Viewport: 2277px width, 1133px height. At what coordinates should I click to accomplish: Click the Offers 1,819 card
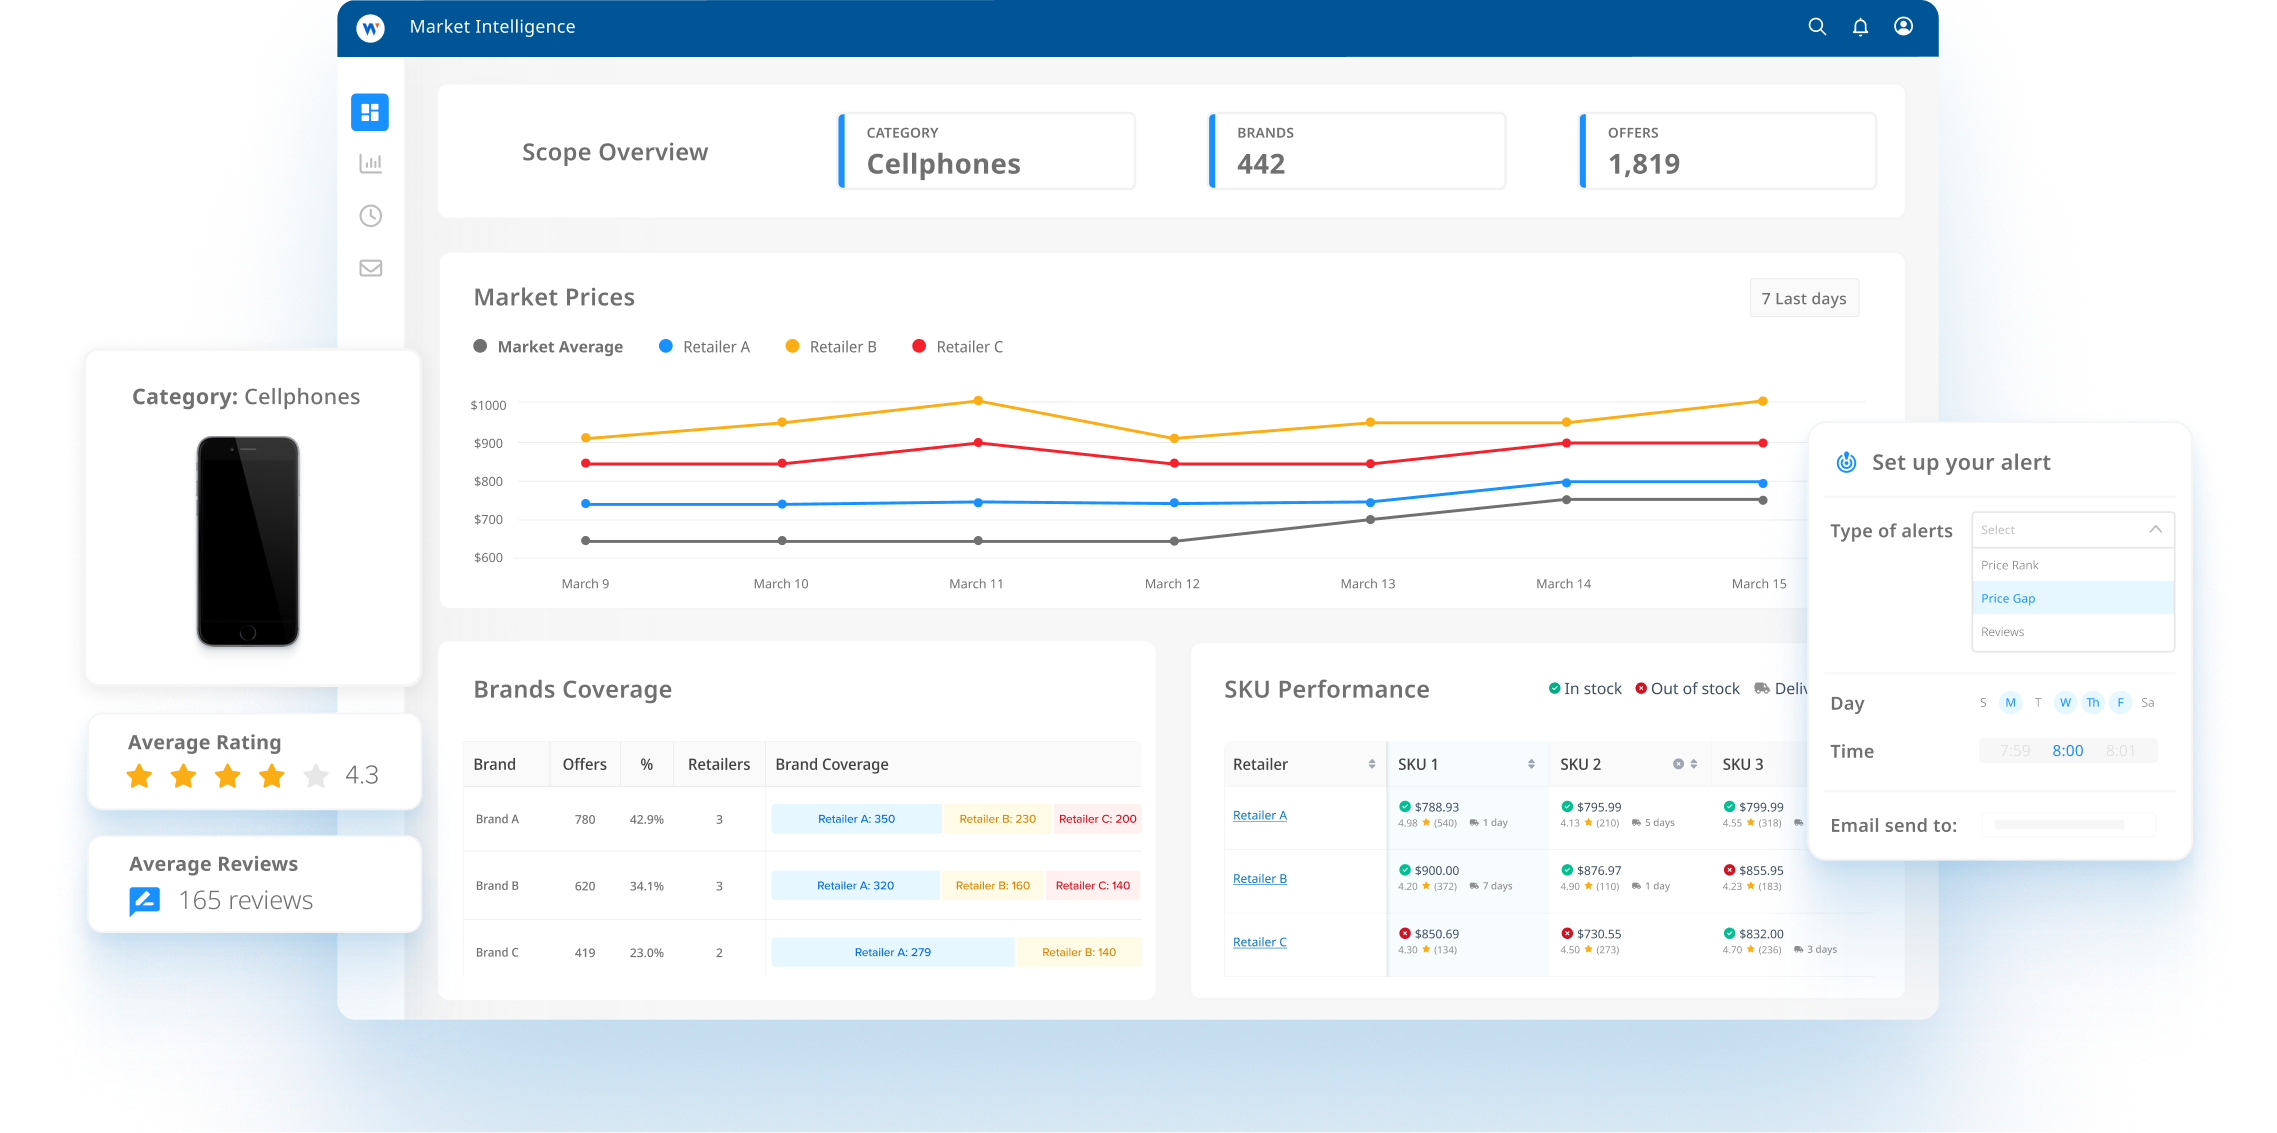(x=1728, y=151)
